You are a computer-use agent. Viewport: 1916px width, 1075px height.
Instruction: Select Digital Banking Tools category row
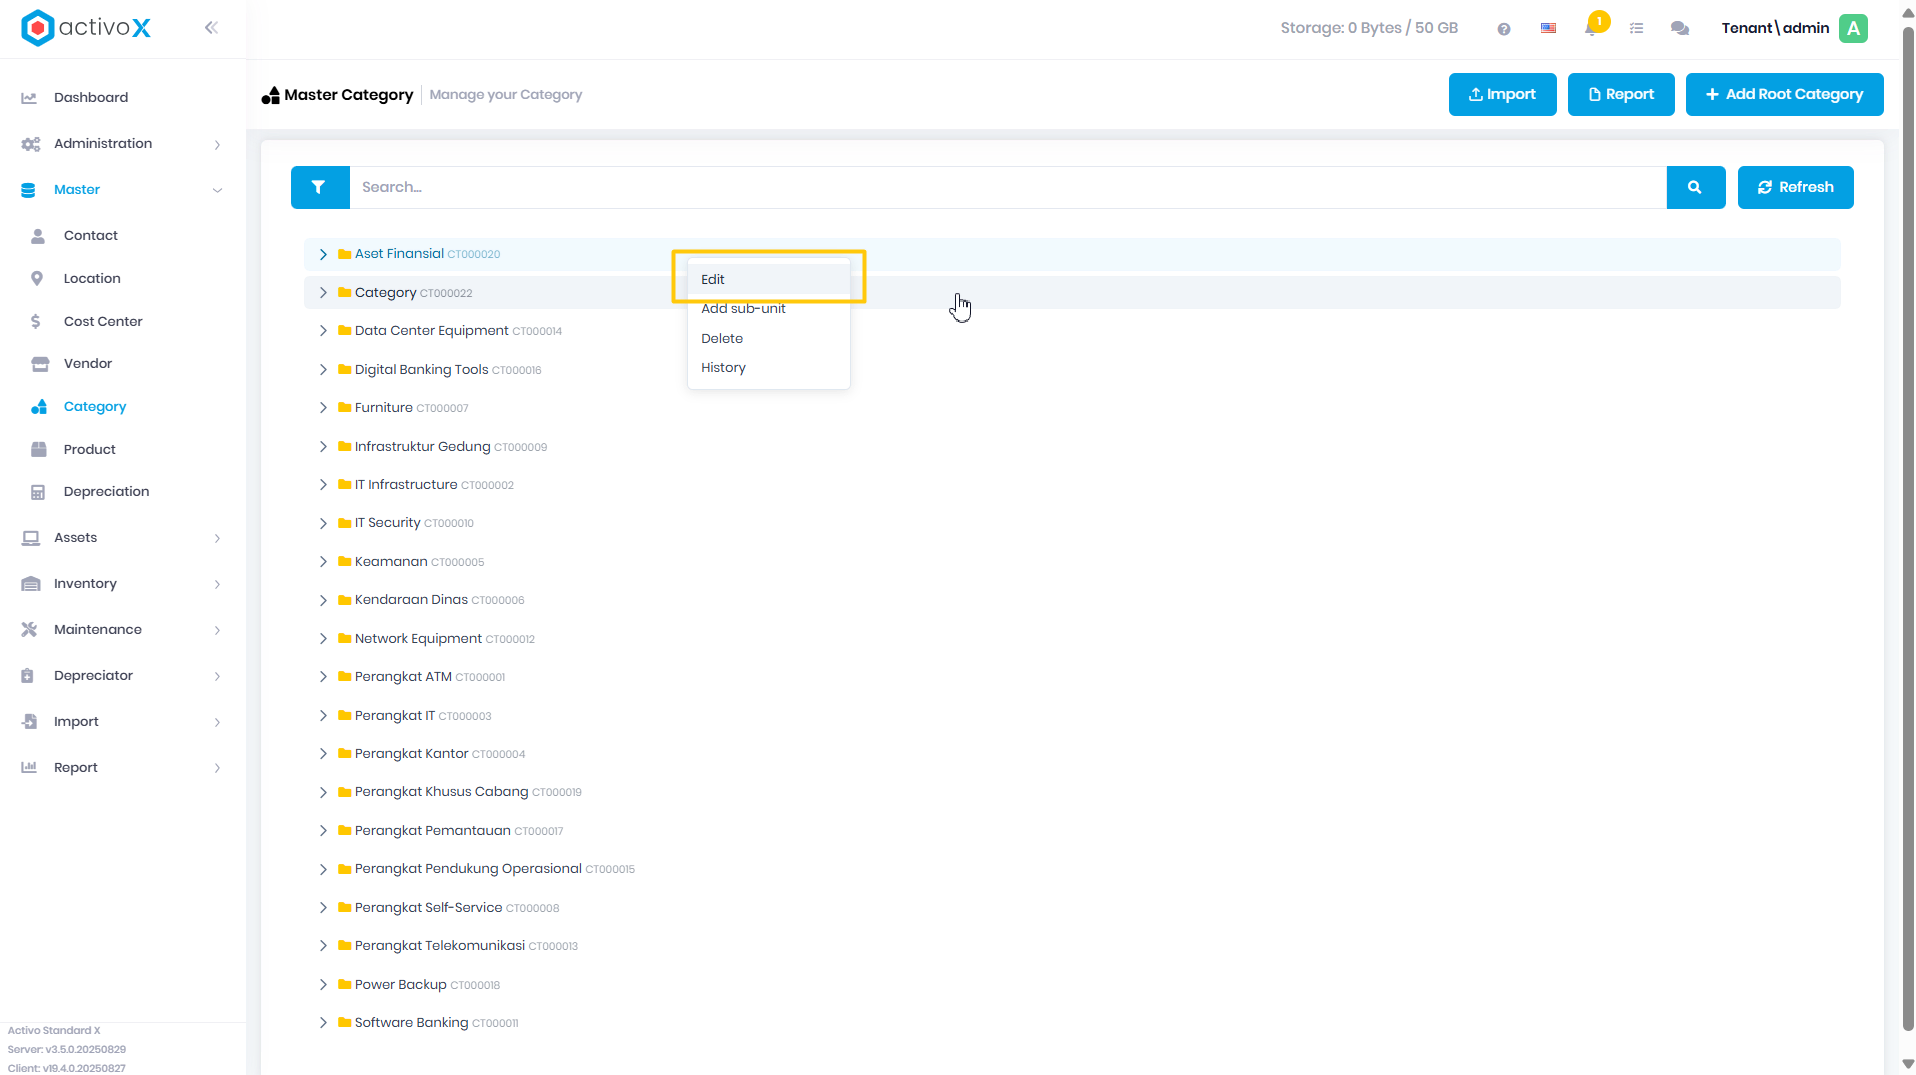[1071, 370]
